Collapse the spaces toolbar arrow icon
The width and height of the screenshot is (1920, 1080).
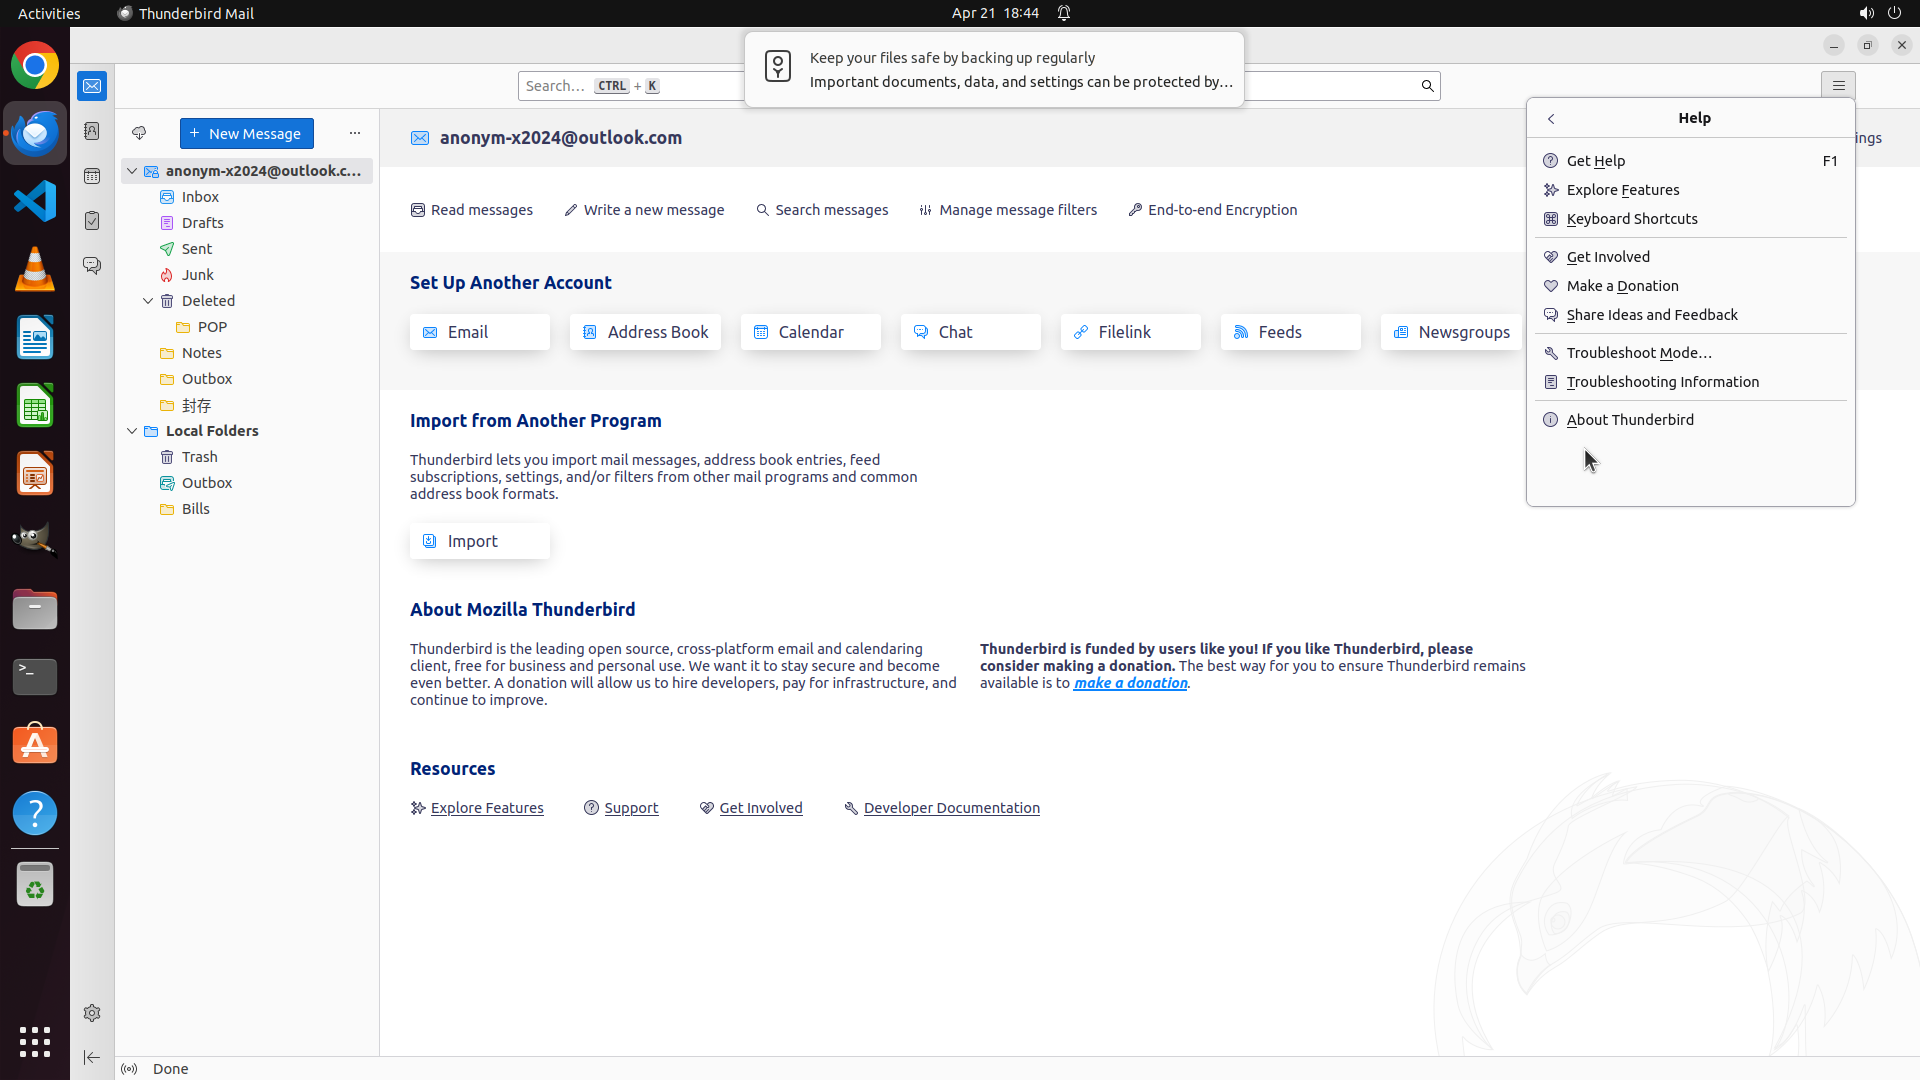(x=92, y=1057)
